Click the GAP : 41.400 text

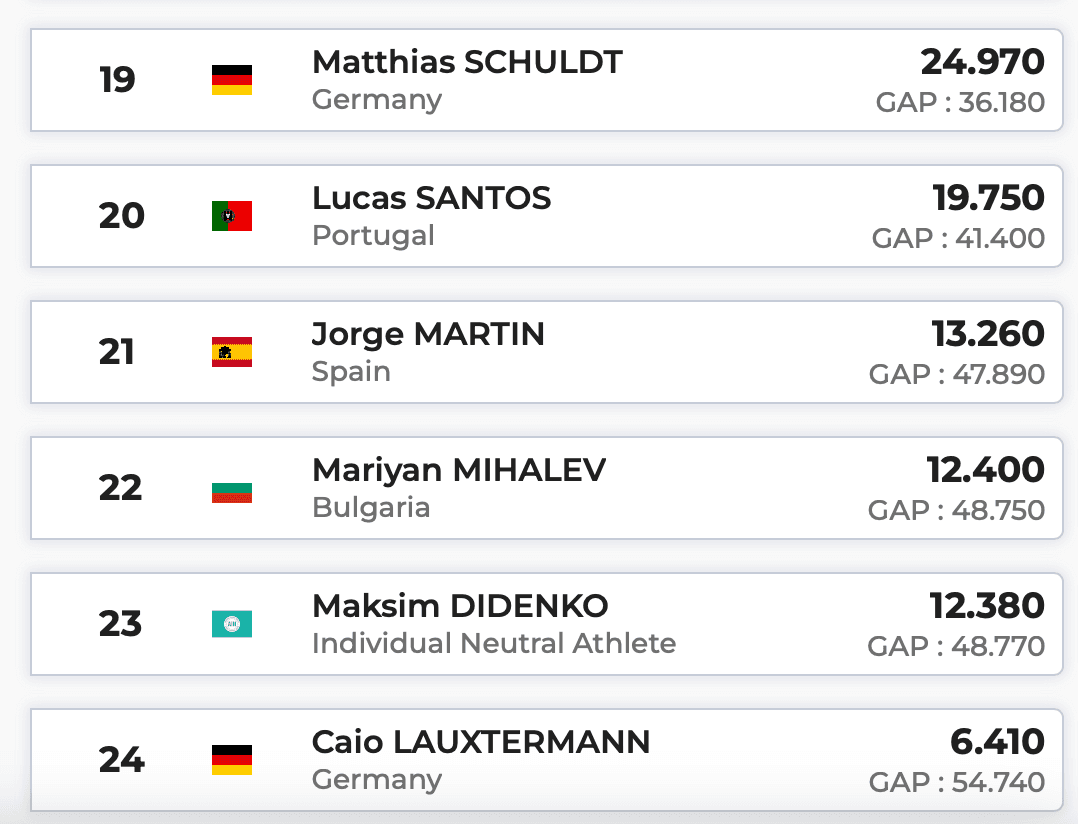[x=958, y=239]
